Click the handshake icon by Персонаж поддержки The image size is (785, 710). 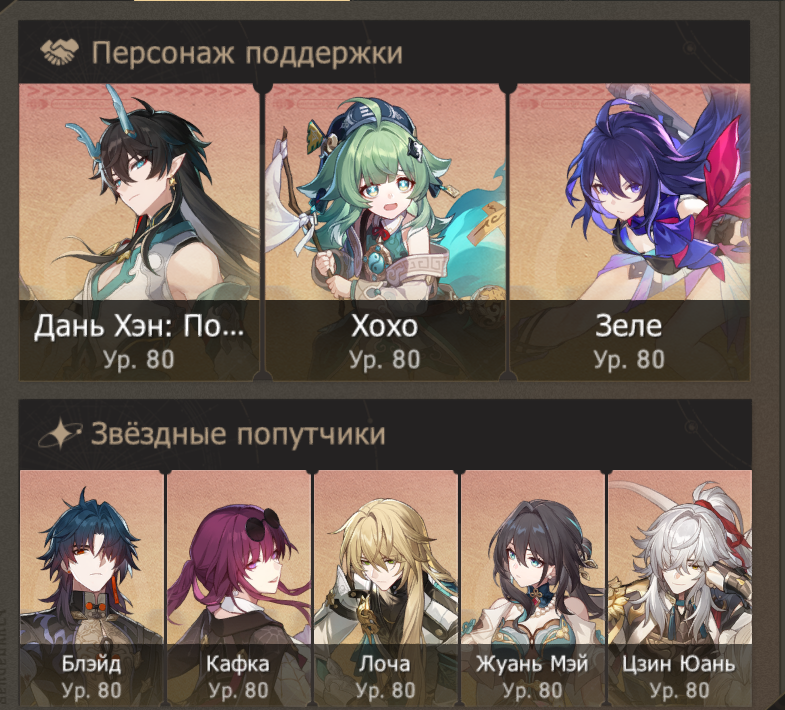(x=60, y=52)
